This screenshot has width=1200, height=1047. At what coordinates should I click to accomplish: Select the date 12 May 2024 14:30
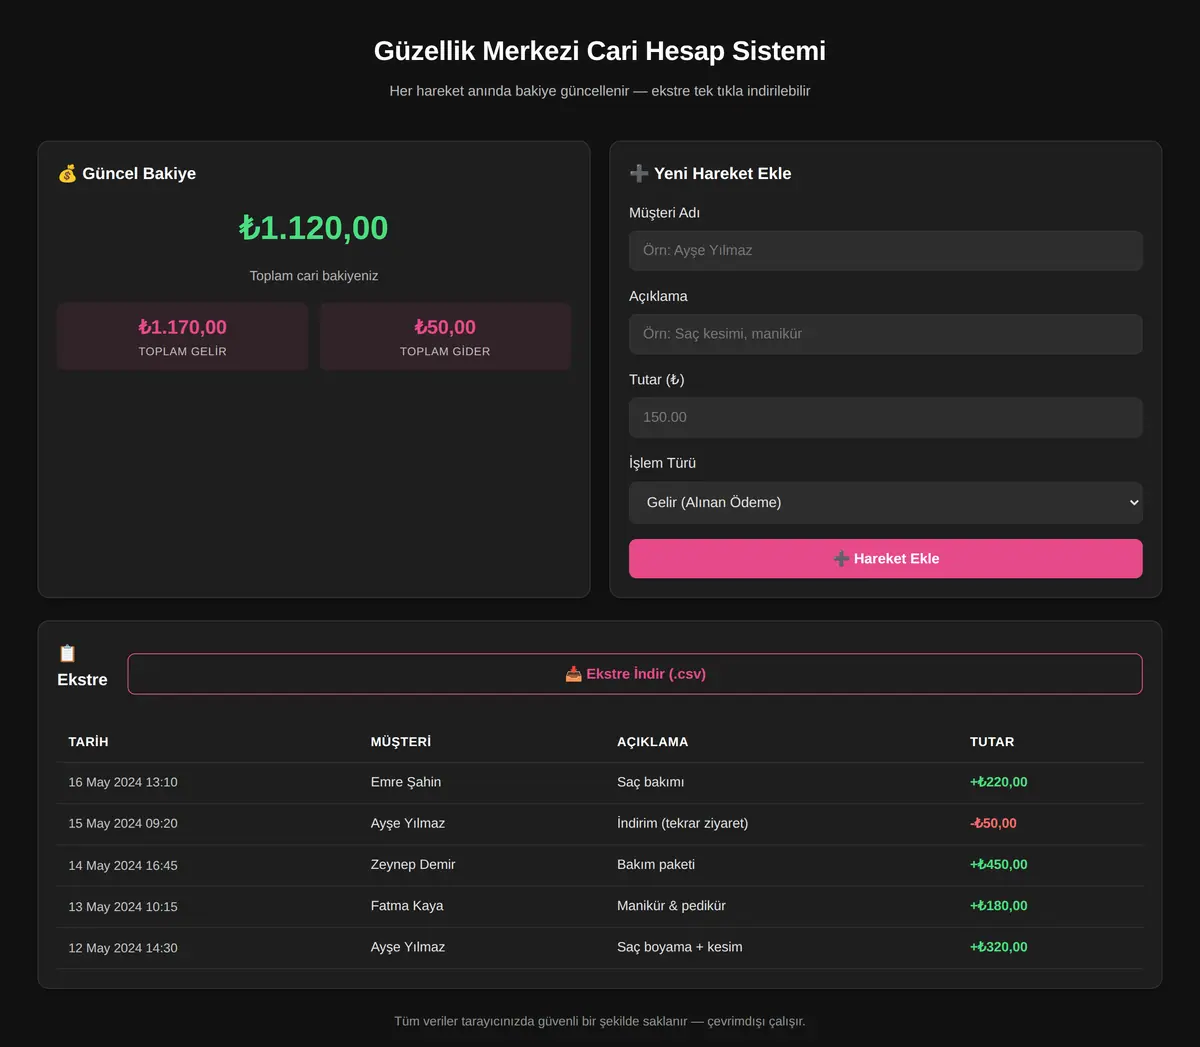tap(123, 948)
